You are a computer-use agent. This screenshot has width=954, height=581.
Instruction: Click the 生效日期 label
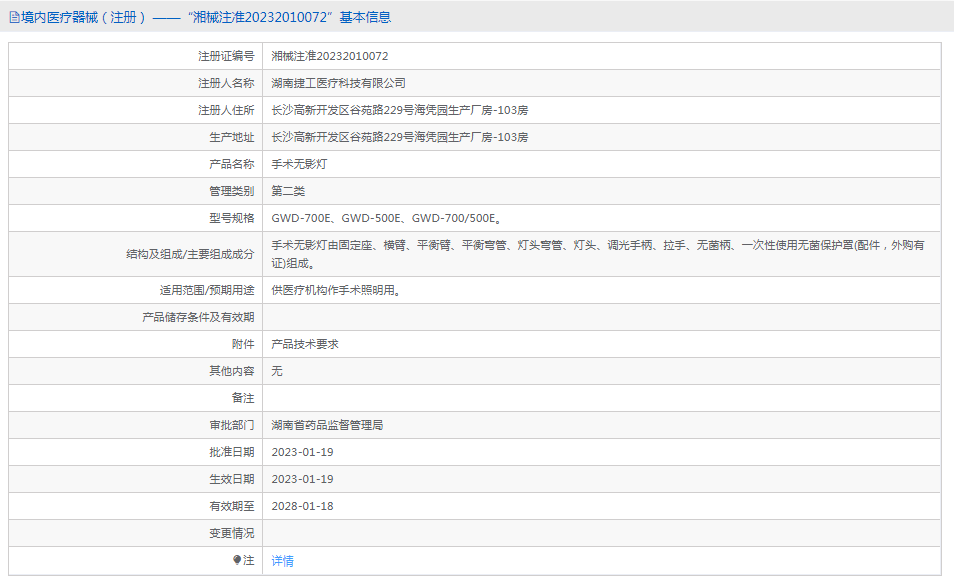click(x=232, y=479)
